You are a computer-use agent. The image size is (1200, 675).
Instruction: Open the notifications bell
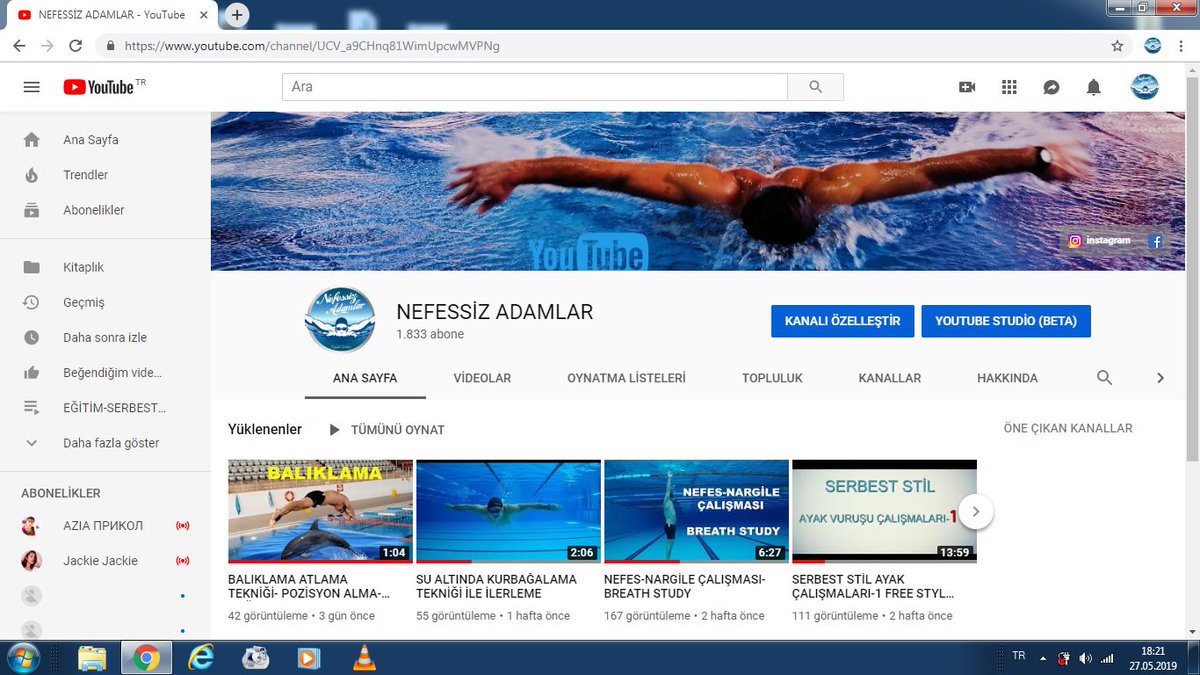[x=1093, y=87]
